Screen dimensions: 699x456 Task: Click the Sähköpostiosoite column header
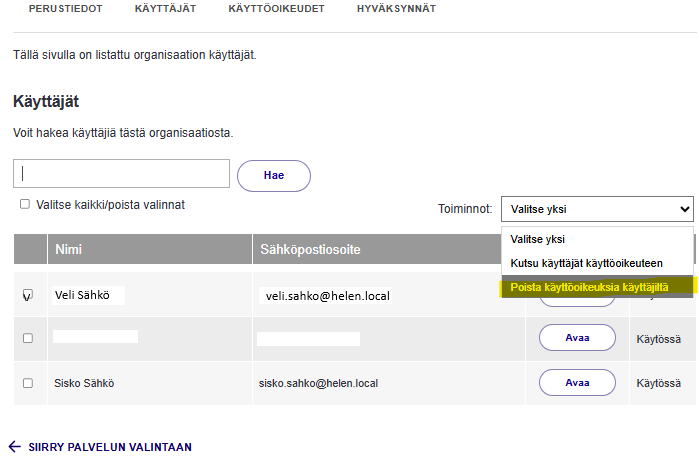tap(310, 249)
